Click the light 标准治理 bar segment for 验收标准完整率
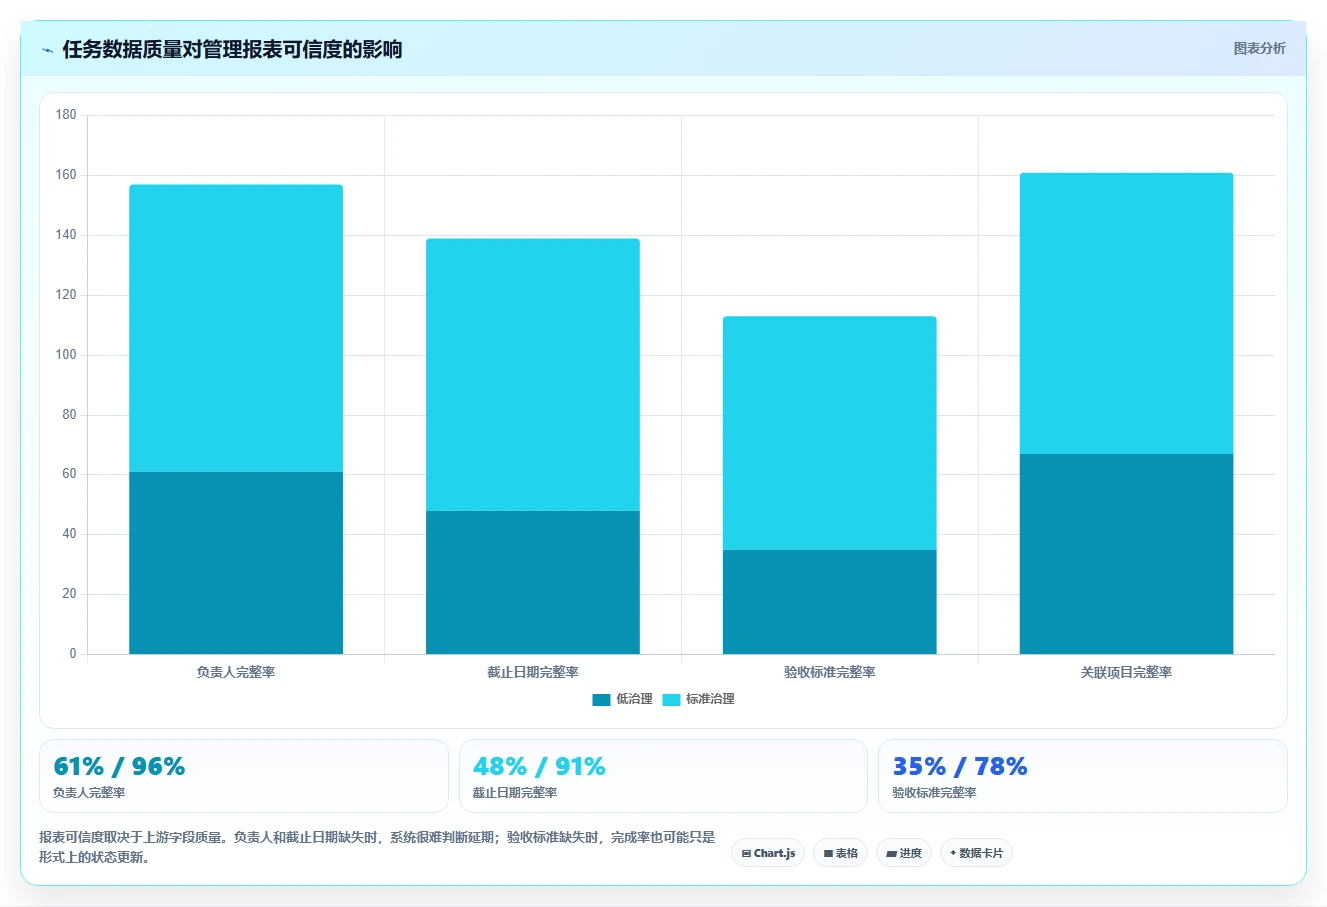 click(x=830, y=433)
